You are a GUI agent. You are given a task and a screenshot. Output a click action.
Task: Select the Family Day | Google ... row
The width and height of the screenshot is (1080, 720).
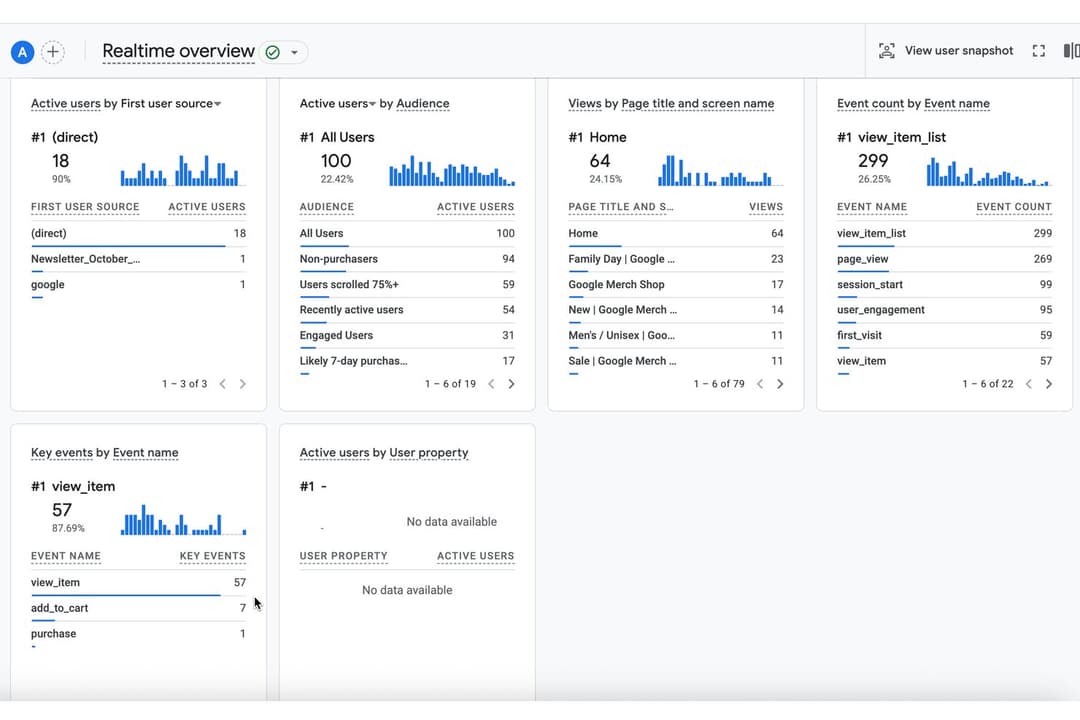[676, 259]
